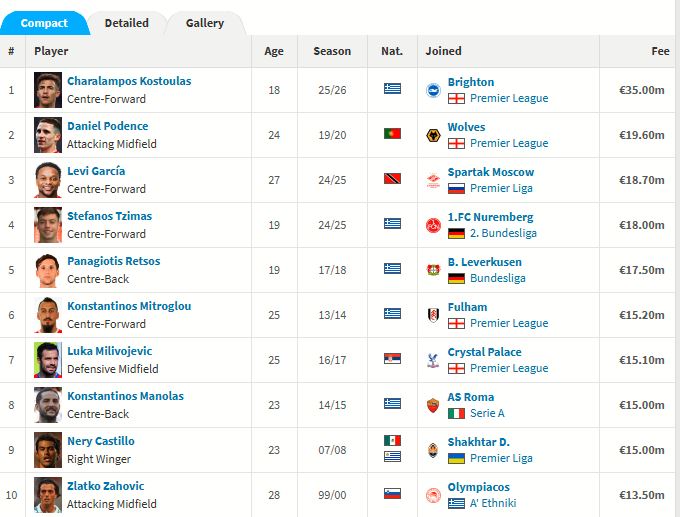This screenshot has width=680, height=517.
Task: Click Nery Castillo's player photo
Action: (x=48, y=450)
